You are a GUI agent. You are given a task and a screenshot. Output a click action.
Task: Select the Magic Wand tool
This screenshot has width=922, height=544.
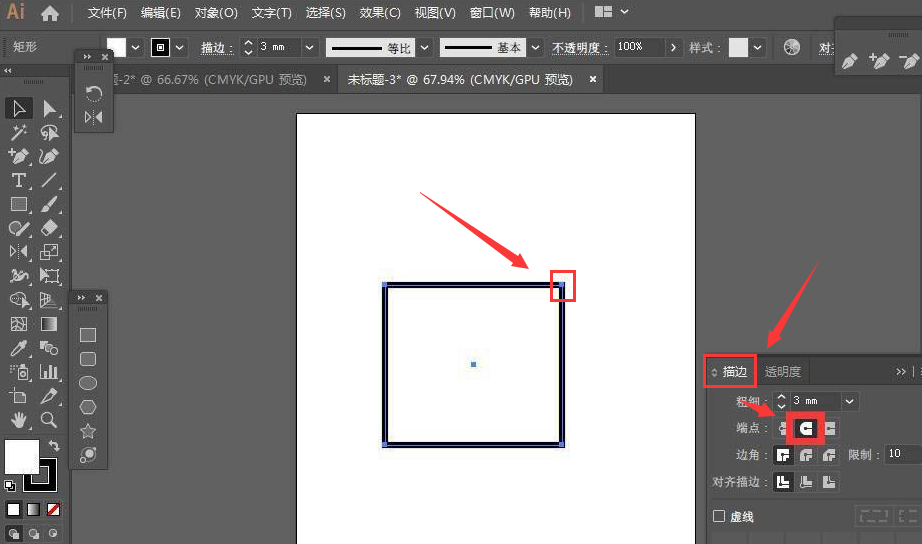coord(18,133)
